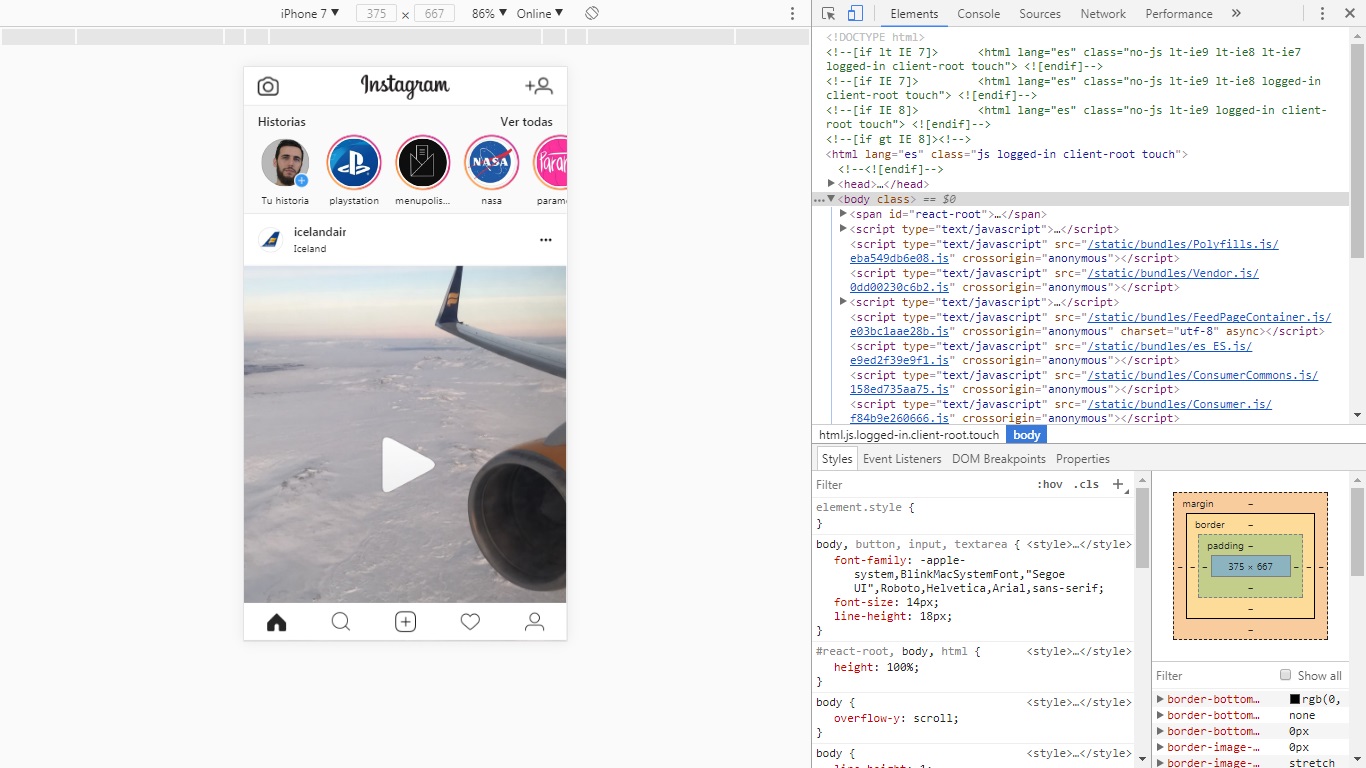
Task: Toggle the device toolbar icon
Action: [855, 14]
